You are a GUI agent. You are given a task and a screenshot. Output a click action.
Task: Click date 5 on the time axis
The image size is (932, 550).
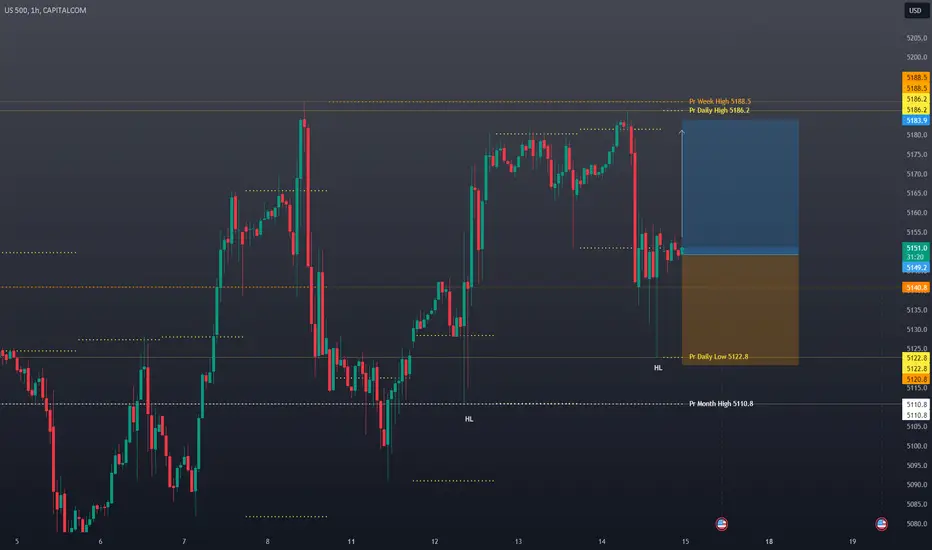[x=17, y=542]
